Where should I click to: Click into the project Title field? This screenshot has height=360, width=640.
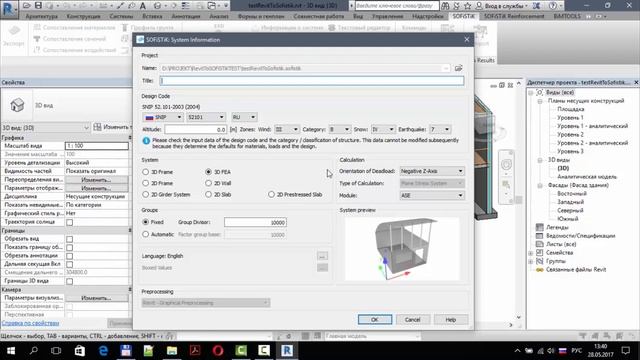[312, 81]
